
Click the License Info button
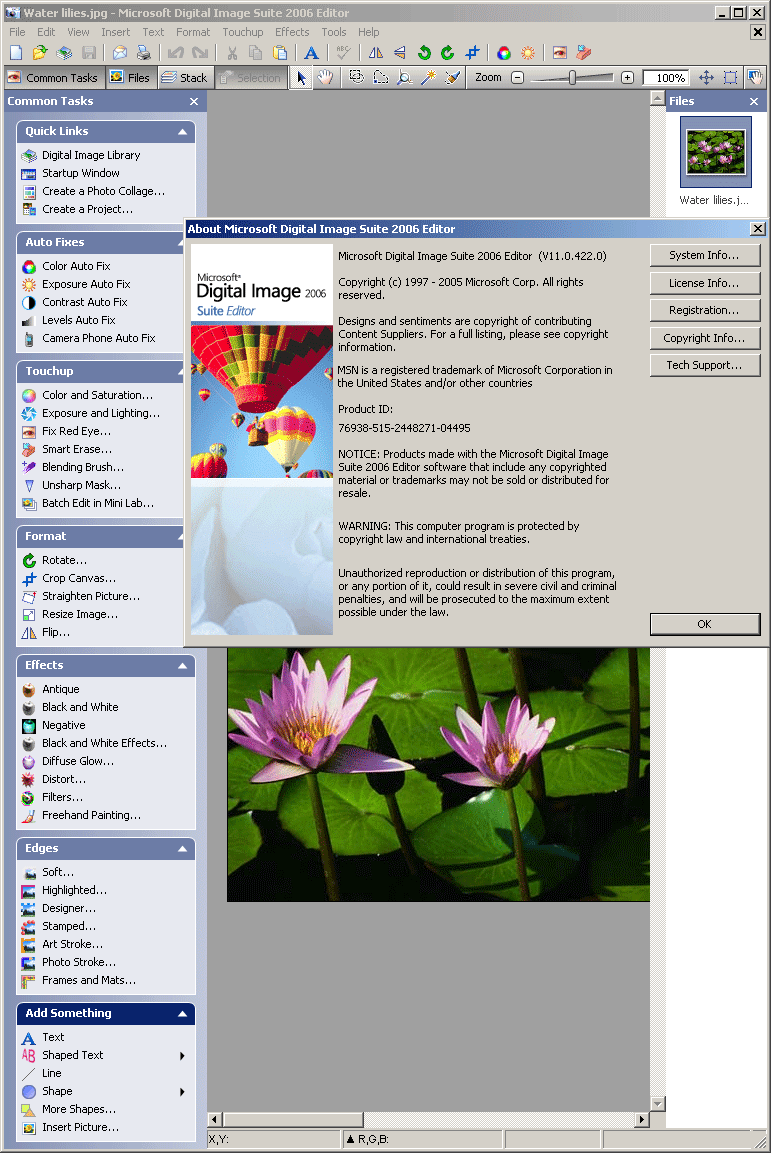coord(705,283)
